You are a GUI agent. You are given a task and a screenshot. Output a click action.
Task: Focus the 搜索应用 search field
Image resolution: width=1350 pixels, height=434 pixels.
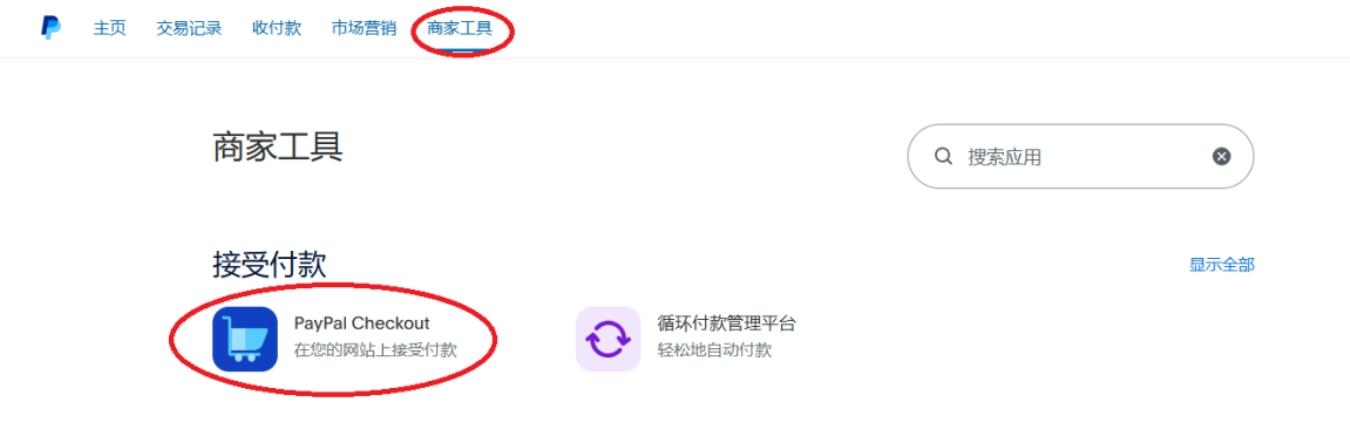[x=1080, y=157]
